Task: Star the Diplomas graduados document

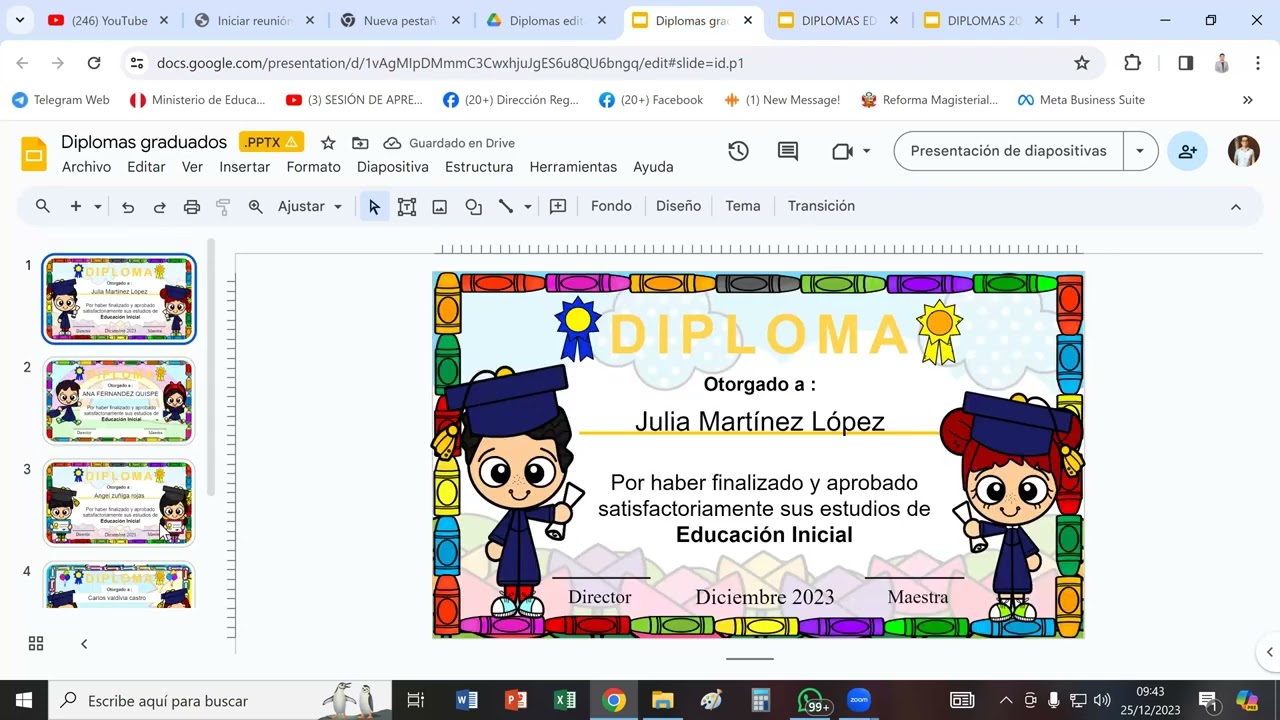Action: coord(328,143)
